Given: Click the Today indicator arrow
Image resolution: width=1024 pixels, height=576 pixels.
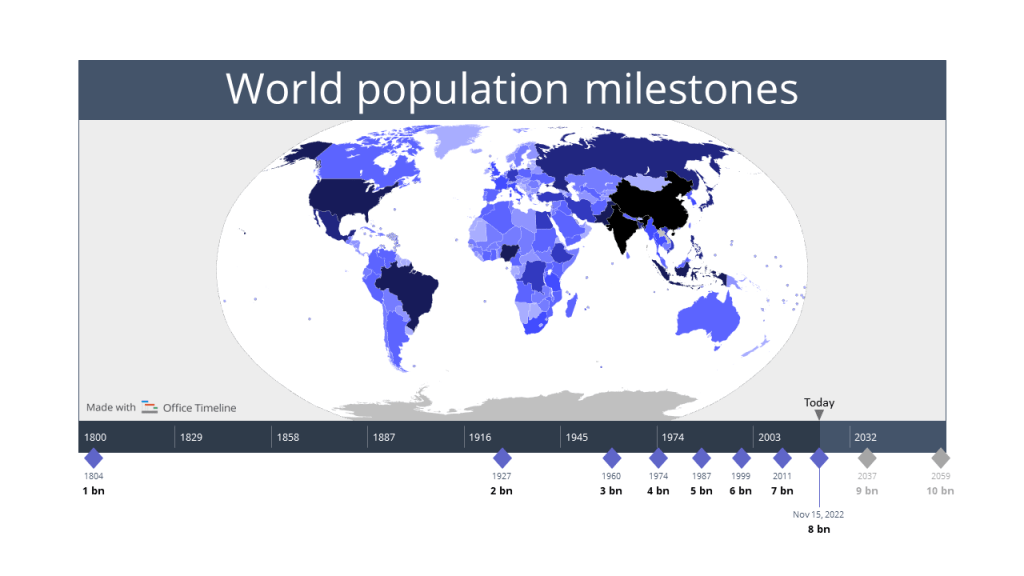Looking at the screenshot, I should tap(819, 414).
